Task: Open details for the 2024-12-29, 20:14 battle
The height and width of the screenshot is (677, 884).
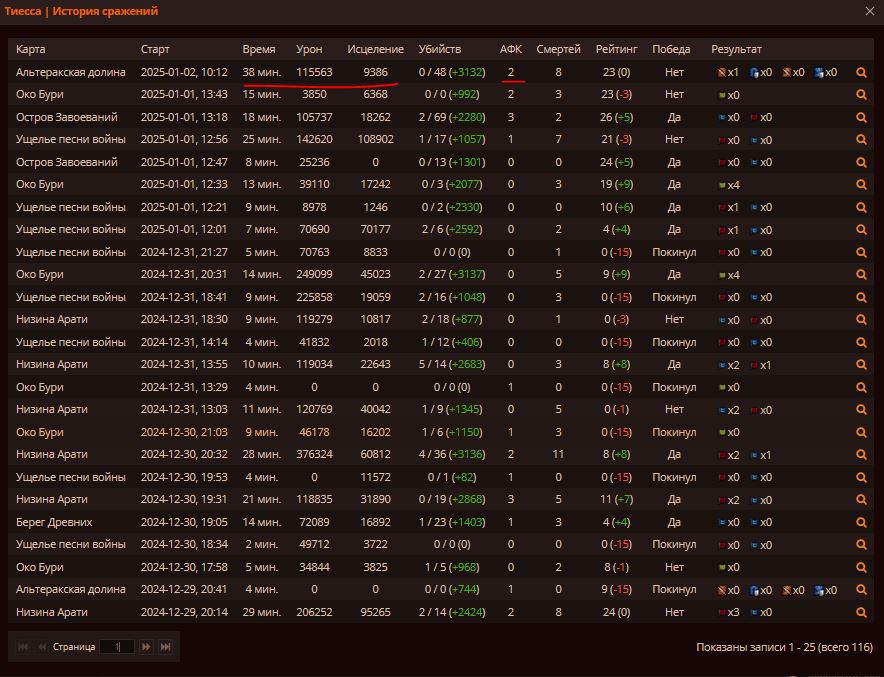Action: (861, 612)
